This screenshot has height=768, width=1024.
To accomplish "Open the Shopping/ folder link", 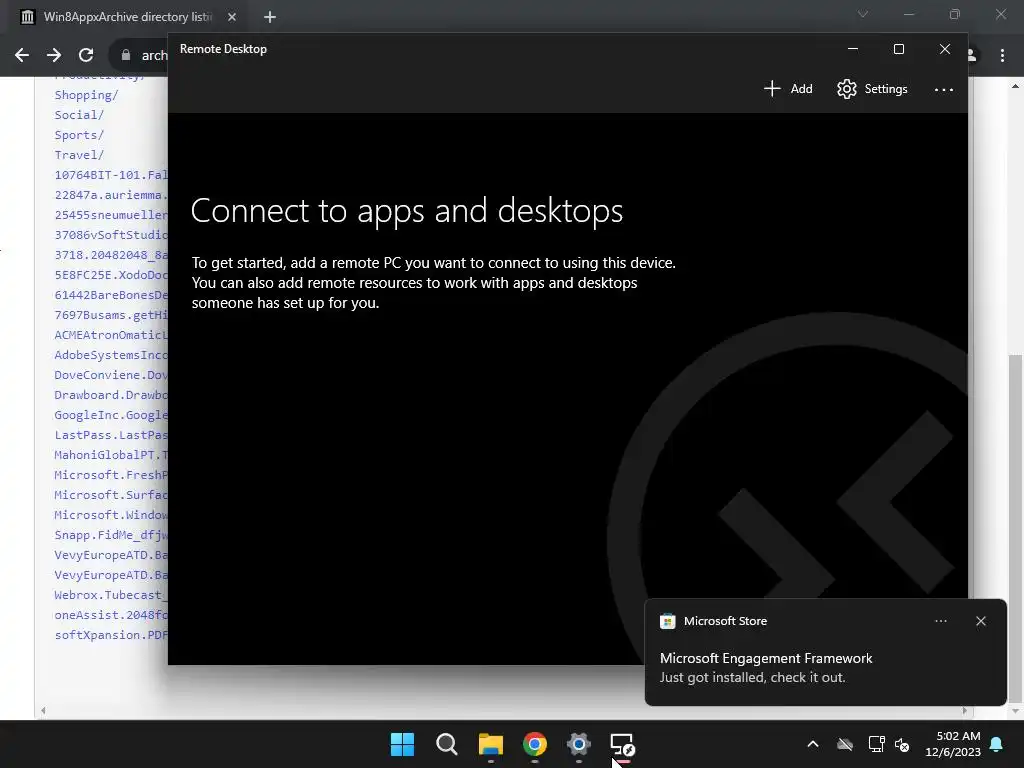I will coord(86,95).
